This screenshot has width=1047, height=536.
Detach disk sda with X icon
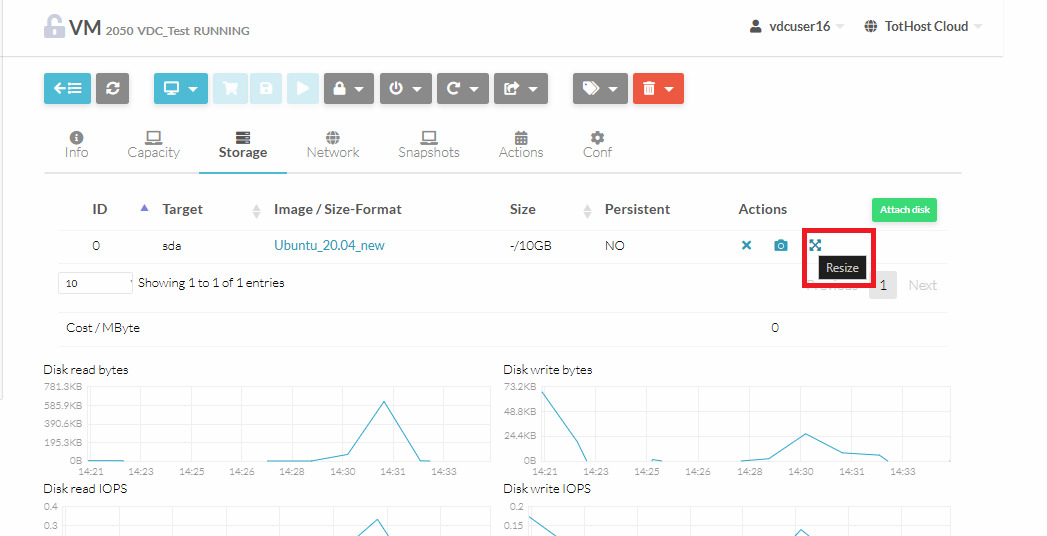point(747,246)
